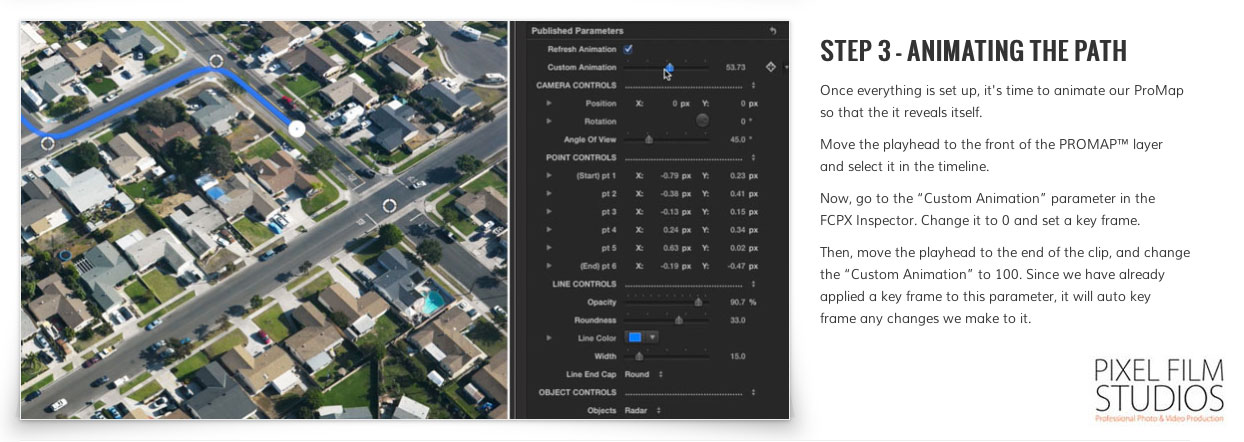Click the blue Line Color swatch
This screenshot has height=442, width=1244.
634,338
